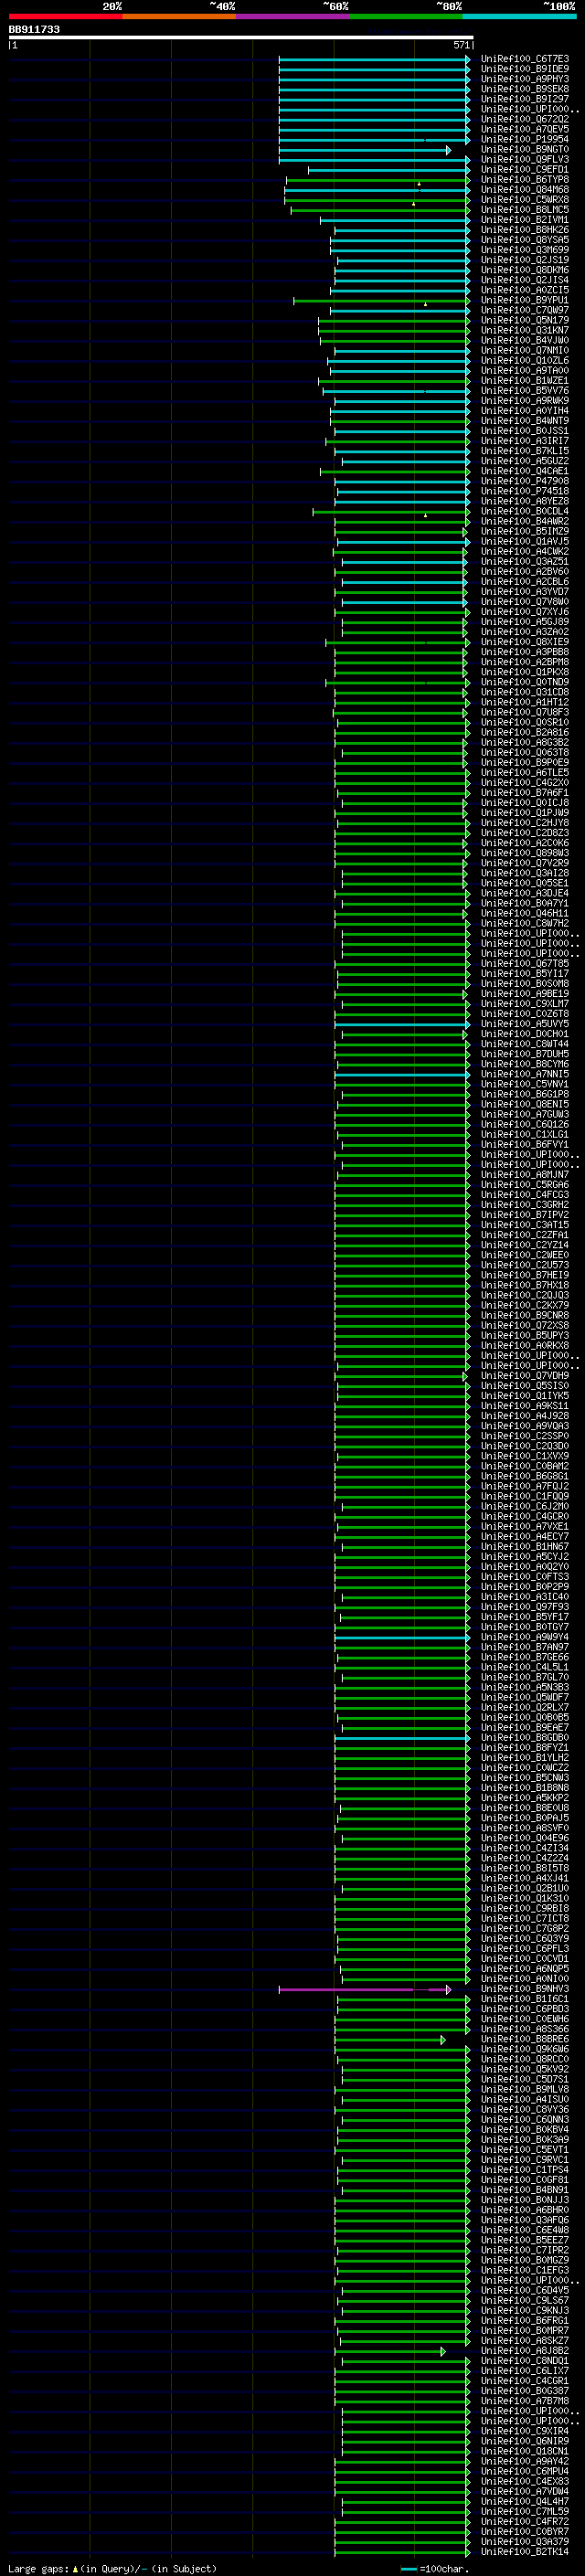Image resolution: width=585 pixels, height=2576 pixels.
Task: Open hit UniRef100_P19954
Action: 525,139
